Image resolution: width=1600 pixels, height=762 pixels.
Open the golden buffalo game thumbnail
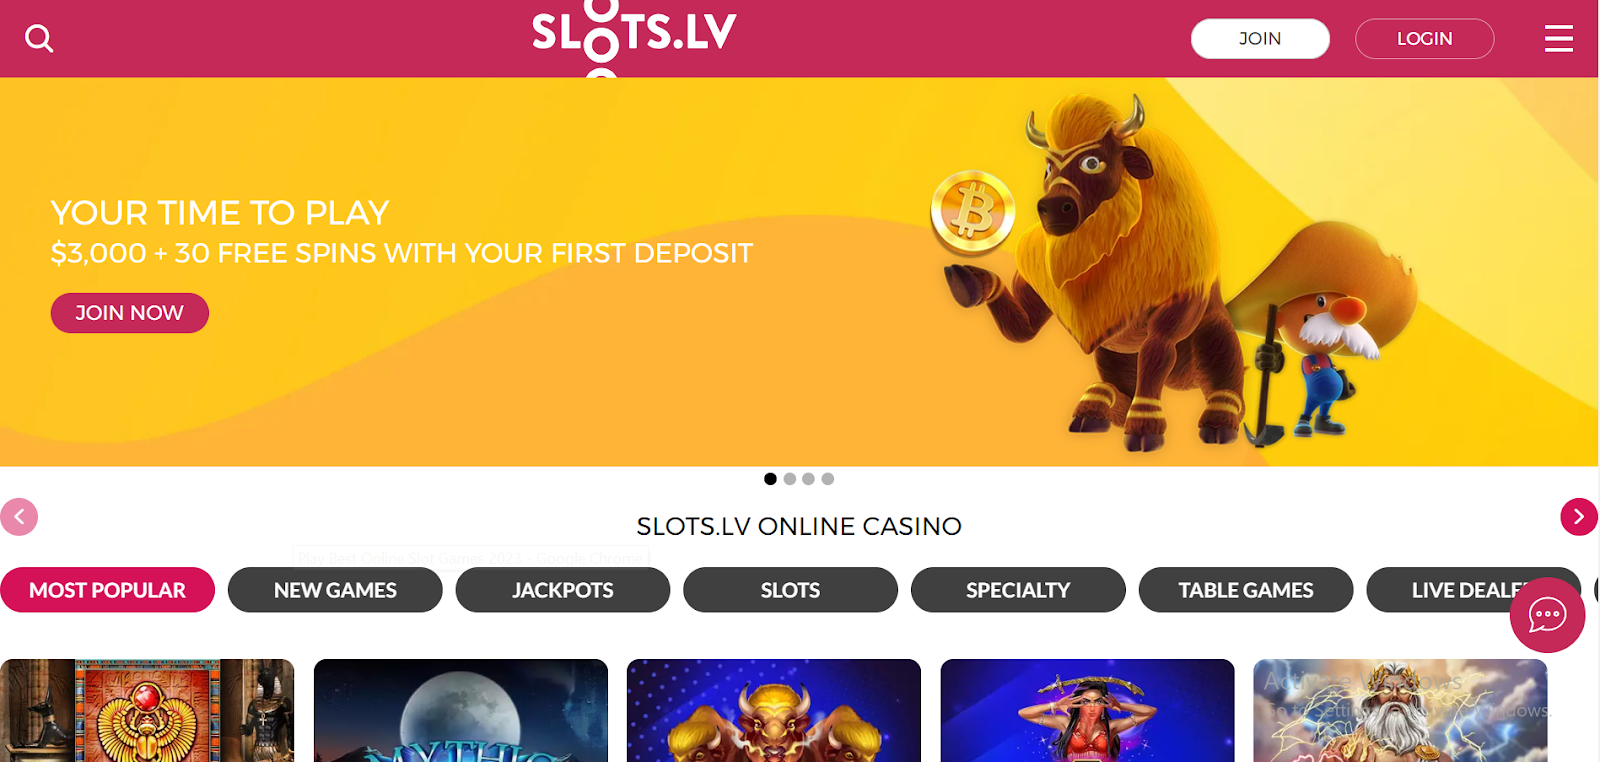pyautogui.click(x=774, y=710)
